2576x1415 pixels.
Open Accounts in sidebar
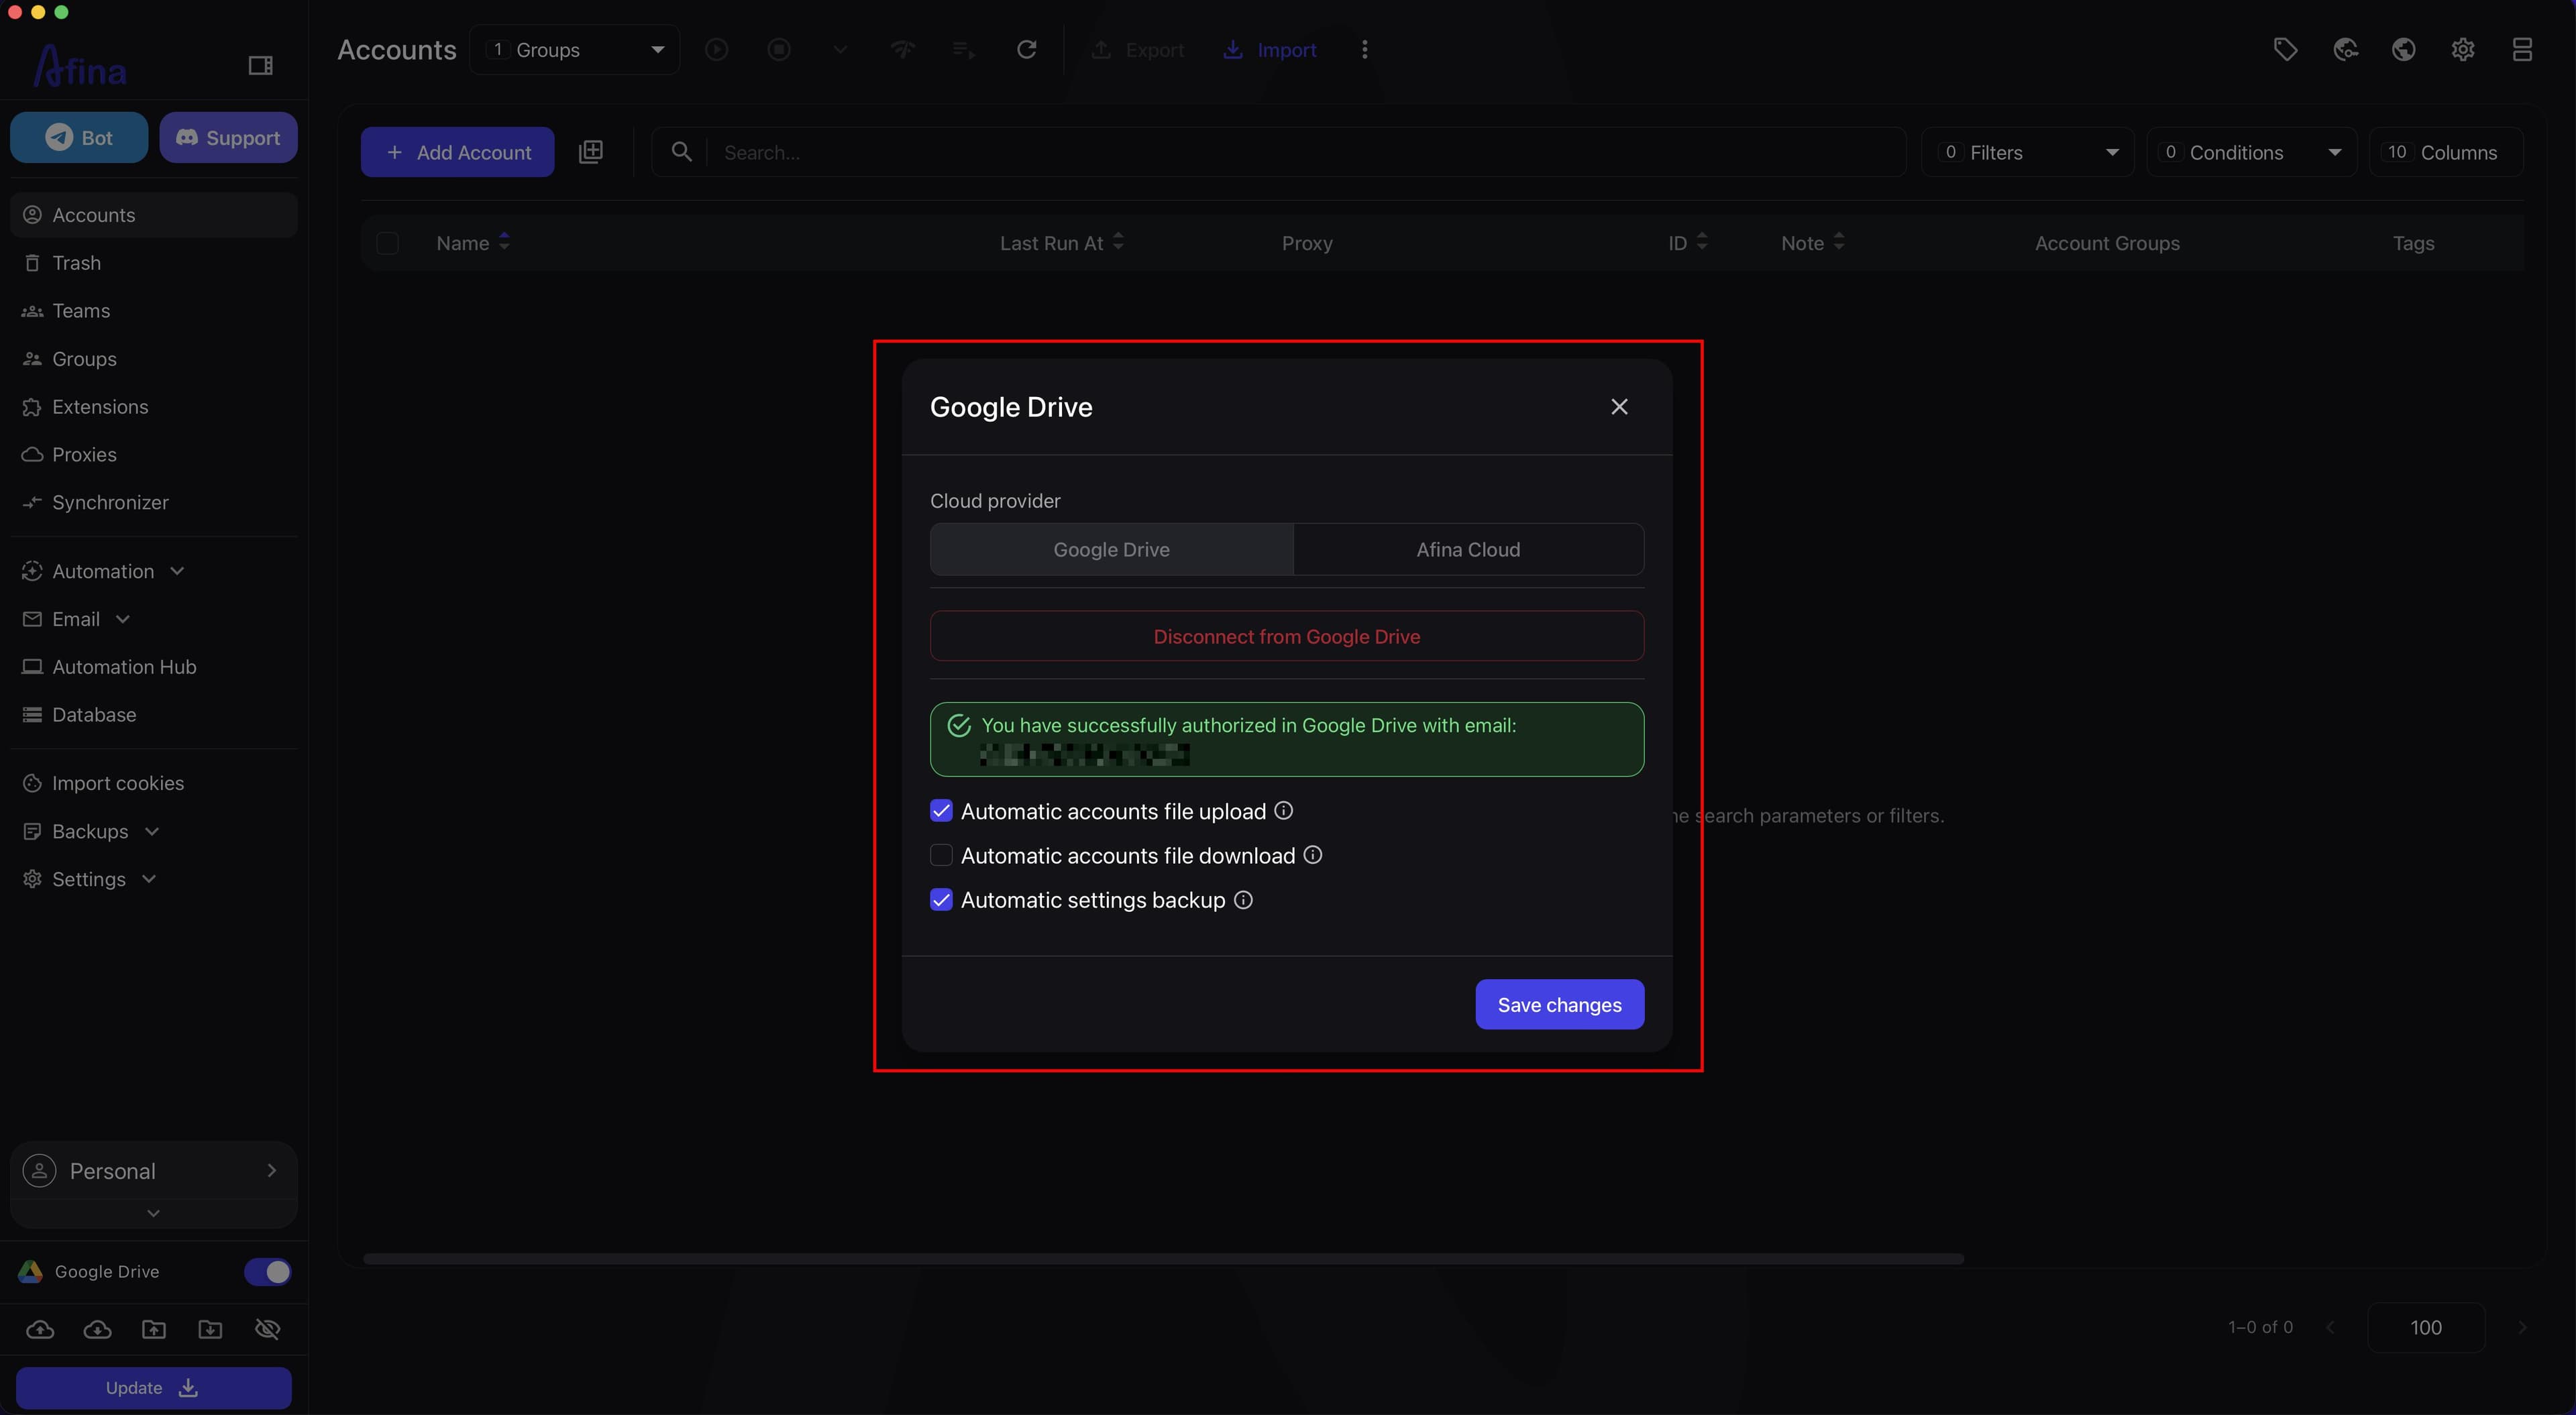point(154,215)
